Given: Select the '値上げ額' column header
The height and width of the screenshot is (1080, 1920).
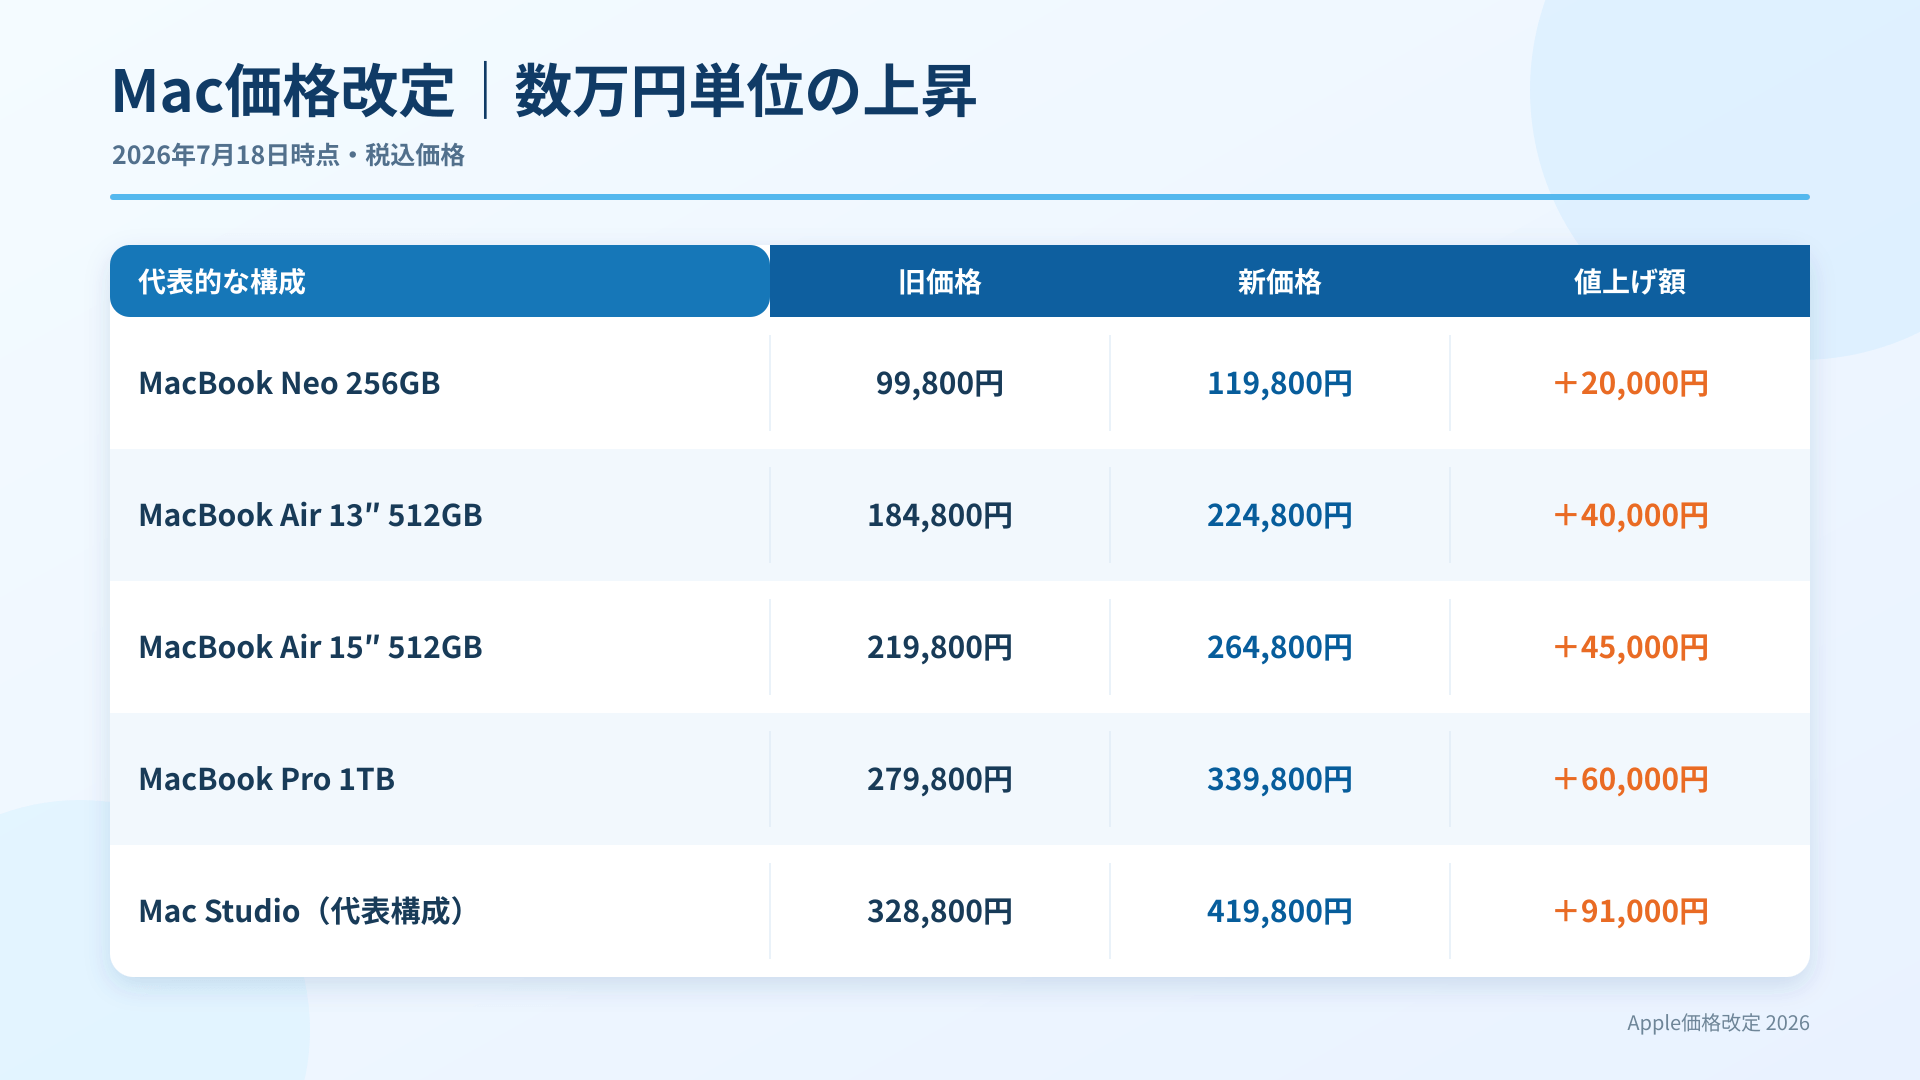Looking at the screenshot, I should (x=1629, y=282).
